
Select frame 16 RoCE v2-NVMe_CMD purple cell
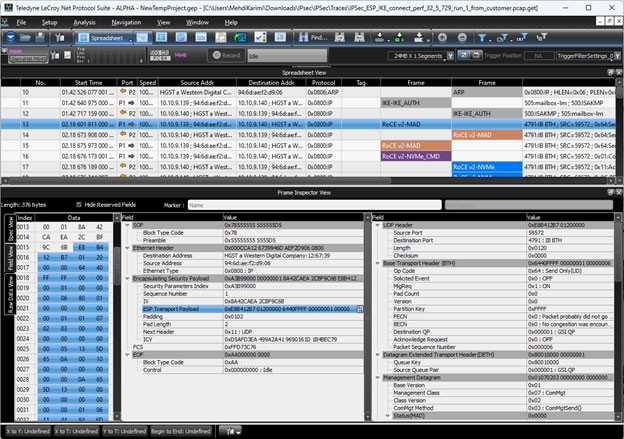point(416,156)
